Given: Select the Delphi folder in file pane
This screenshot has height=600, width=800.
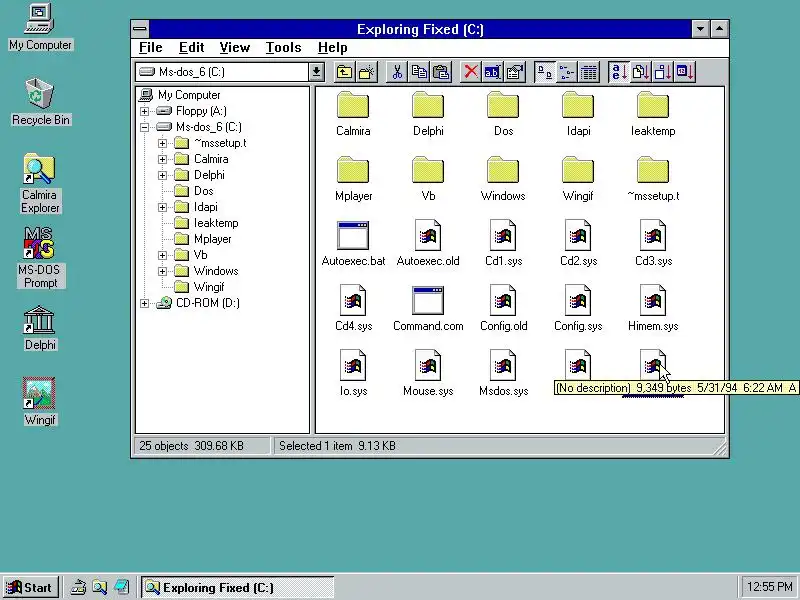Looking at the screenshot, I should coord(428,114).
